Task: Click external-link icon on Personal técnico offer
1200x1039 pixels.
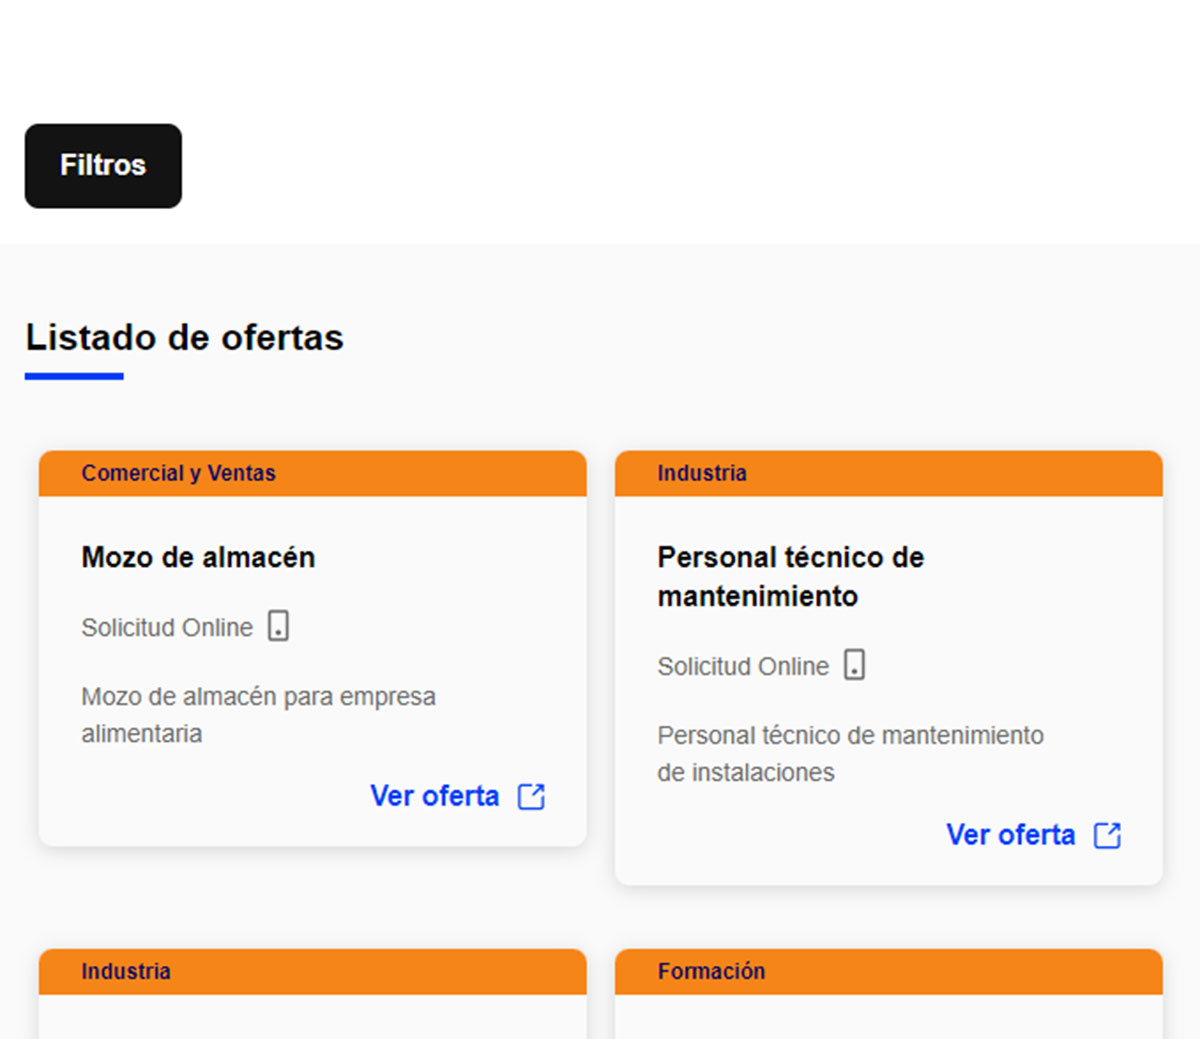Action: tap(1107, 835)
